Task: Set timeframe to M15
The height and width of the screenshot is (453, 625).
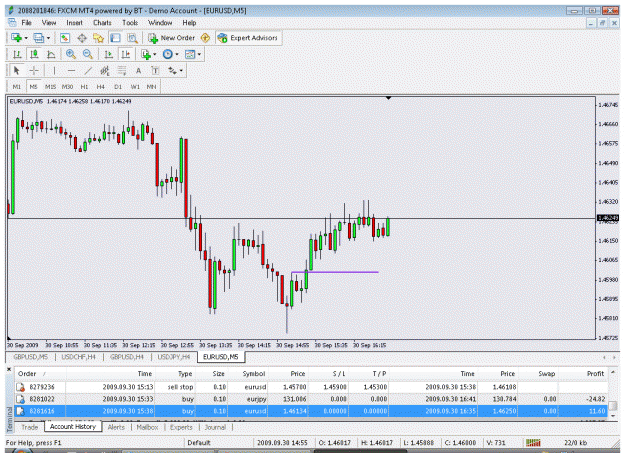Action: tap(50, 87)
